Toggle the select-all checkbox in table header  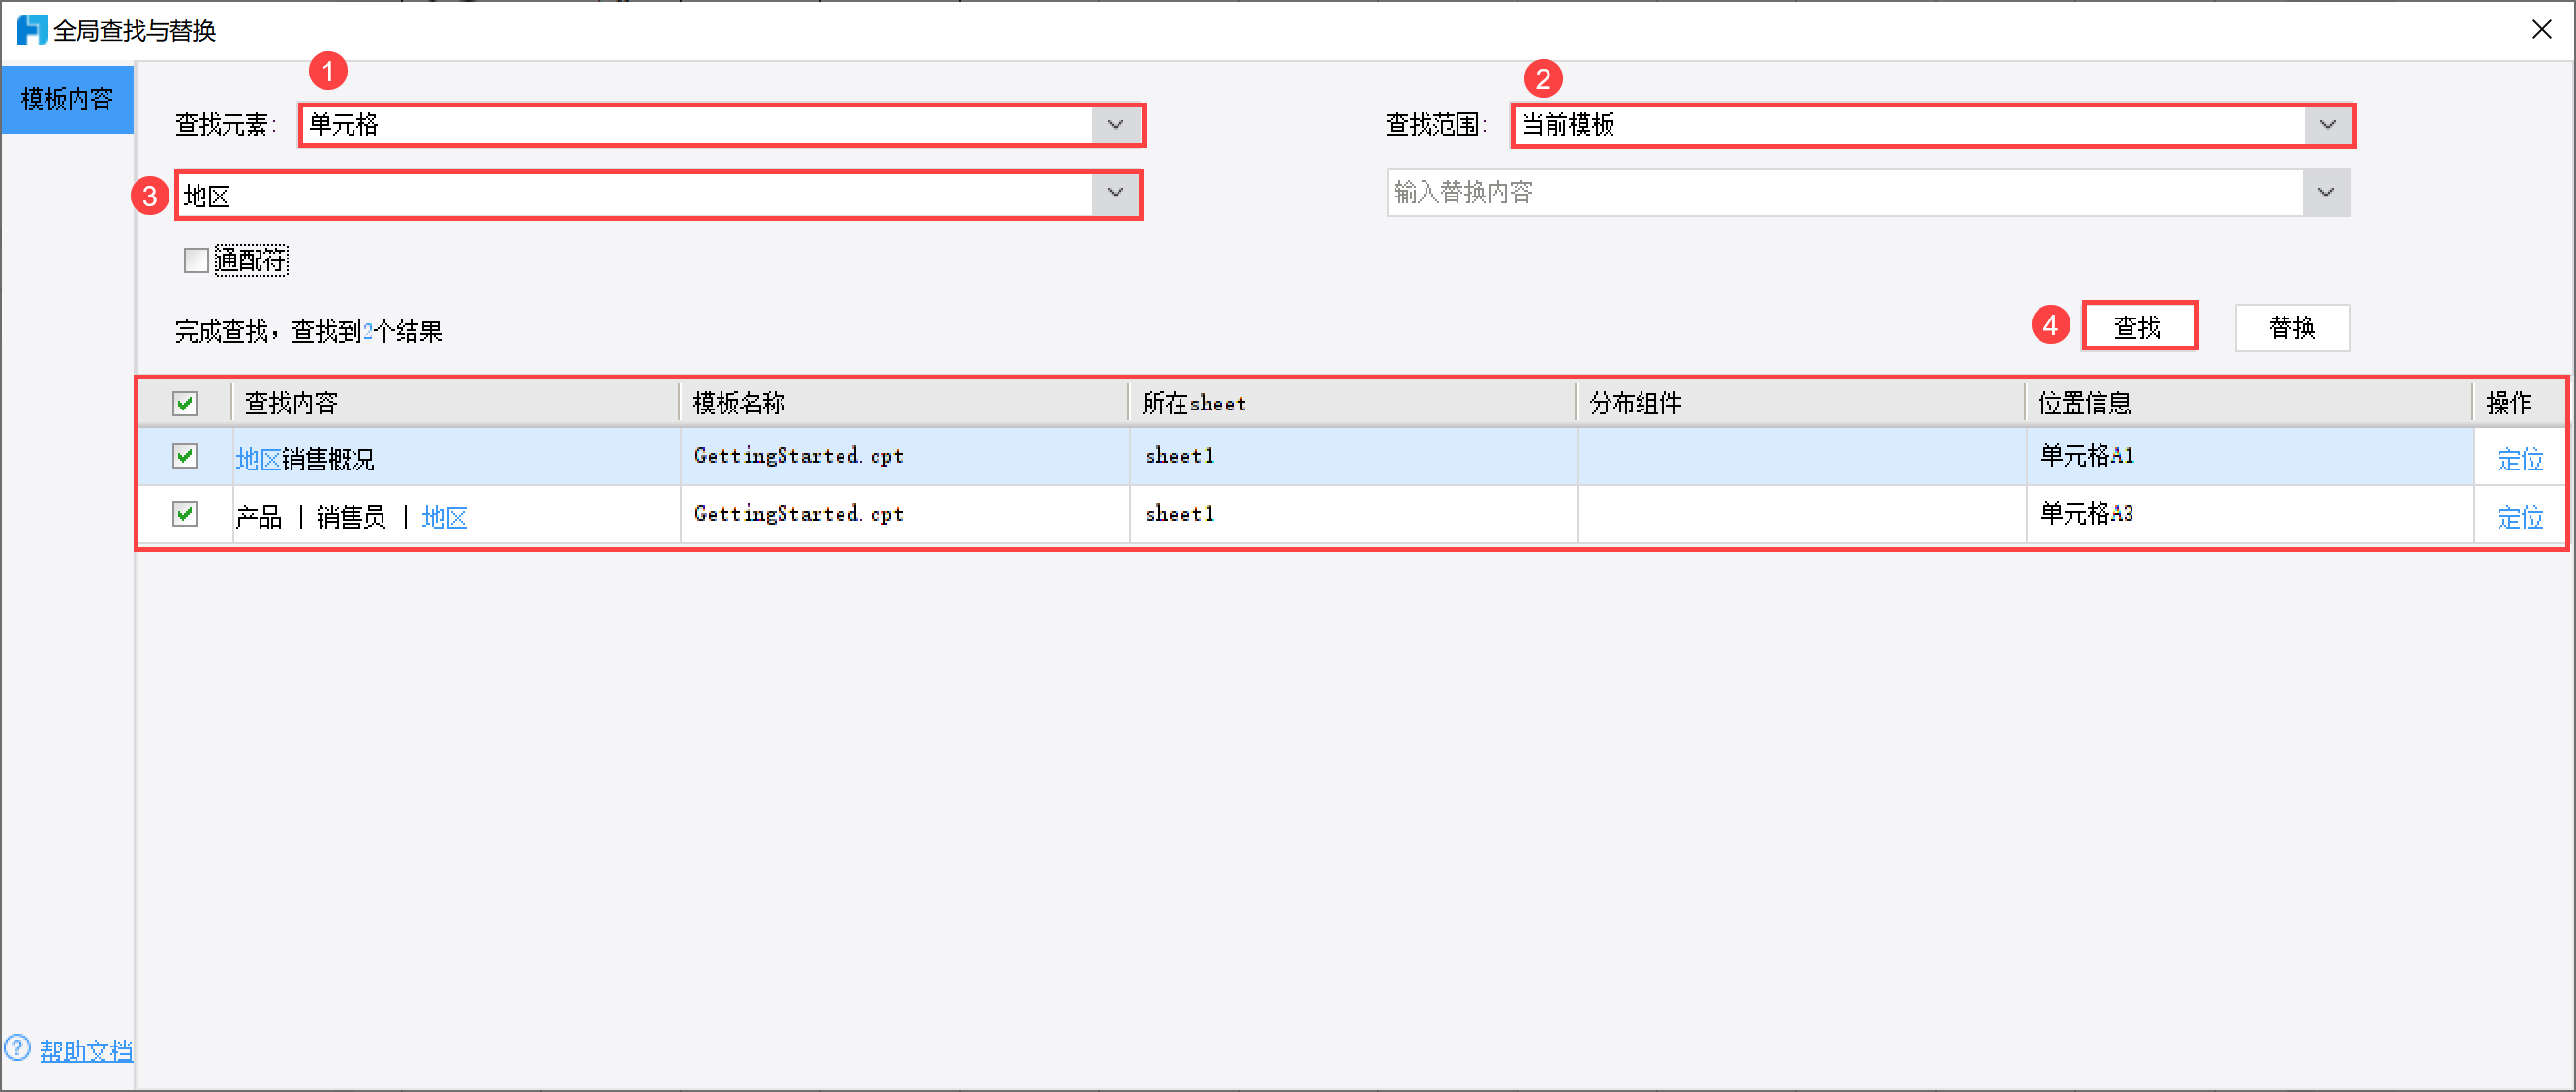point(185,404)
